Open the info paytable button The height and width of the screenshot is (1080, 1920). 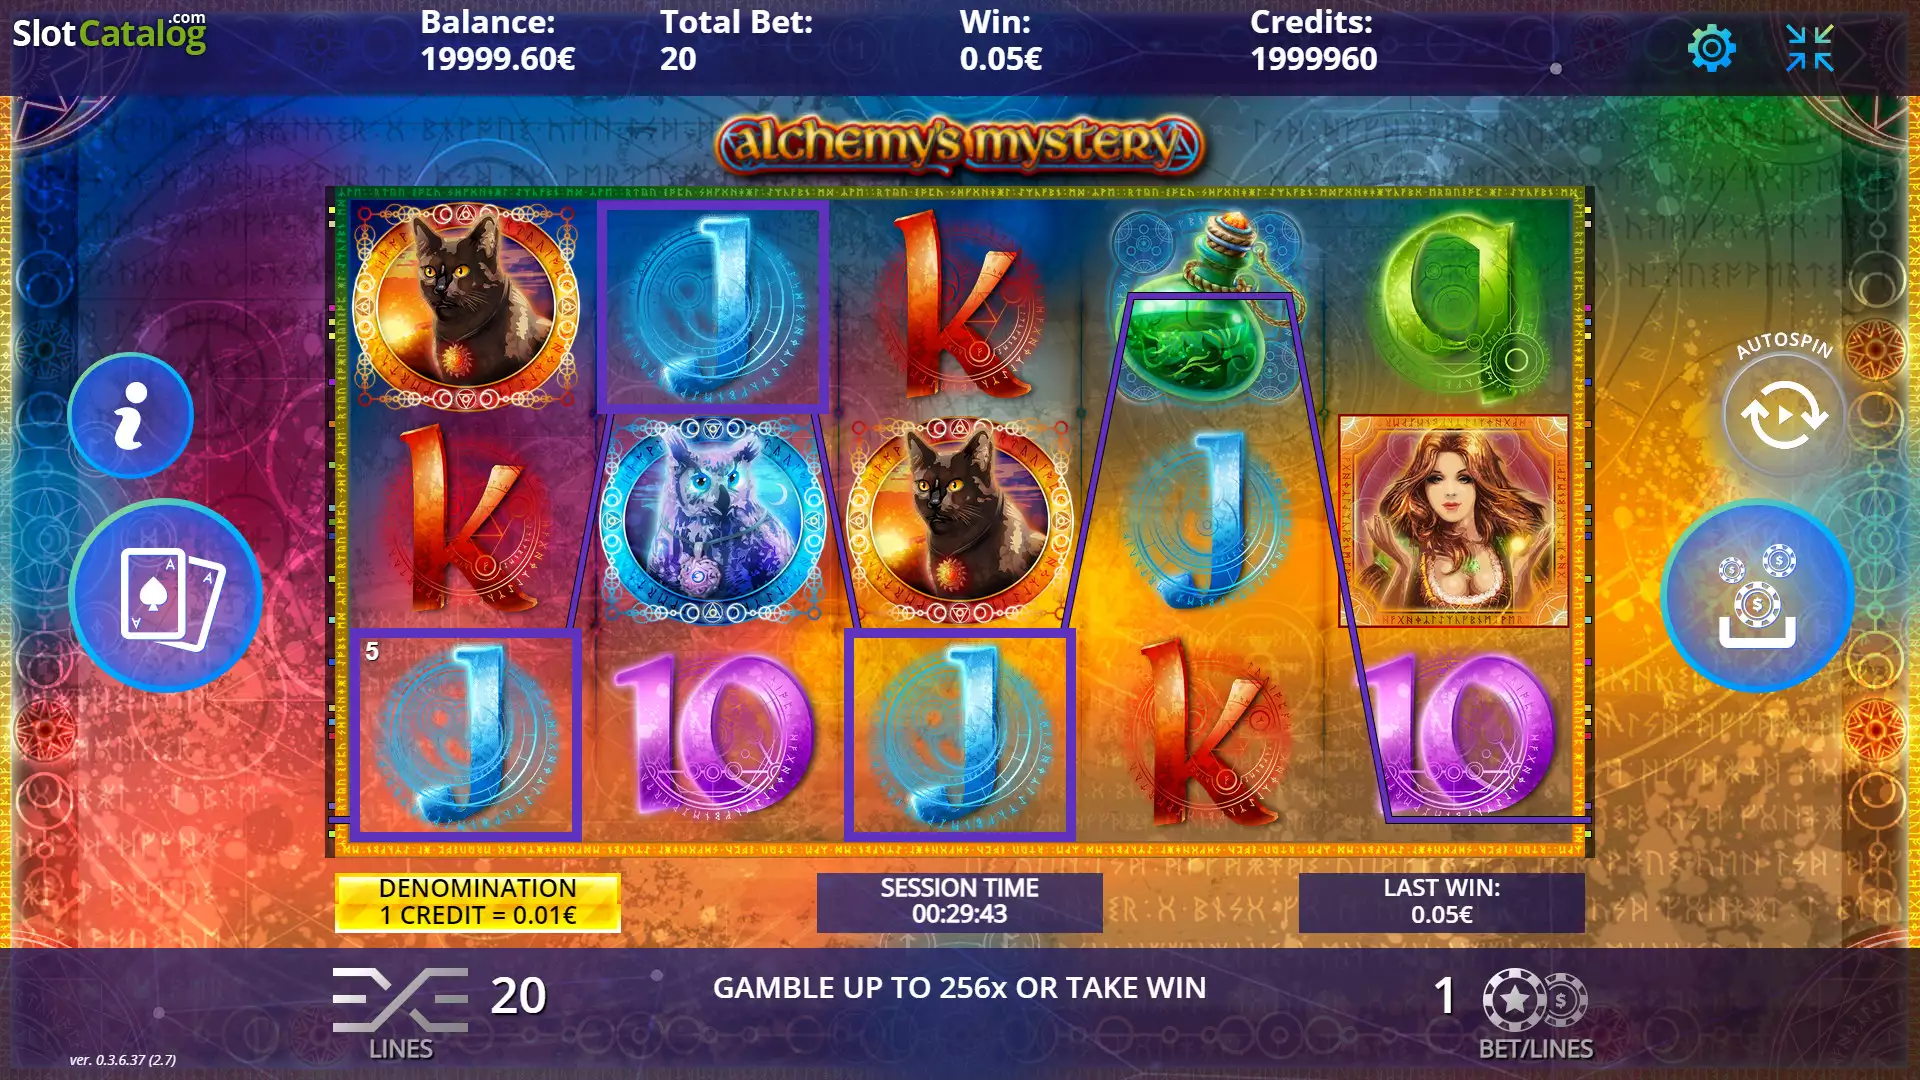tap(131, 415)
